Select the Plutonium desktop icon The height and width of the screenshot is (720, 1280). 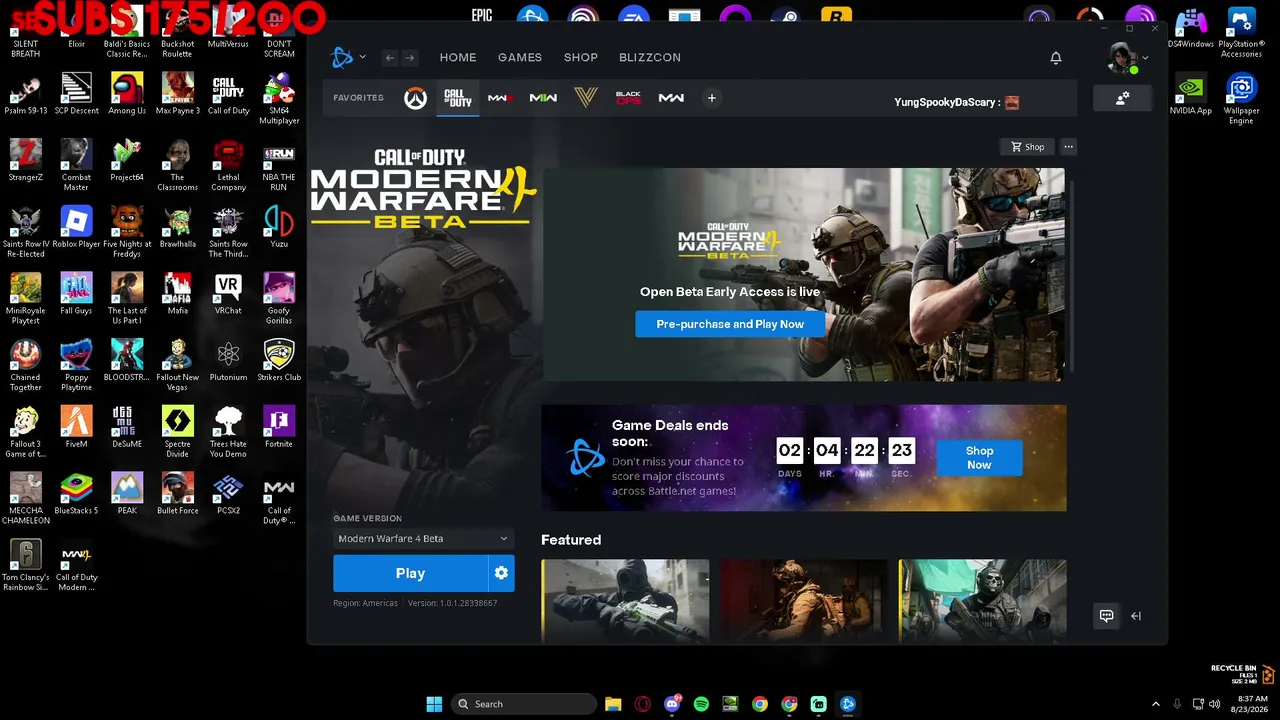(228, 361)
